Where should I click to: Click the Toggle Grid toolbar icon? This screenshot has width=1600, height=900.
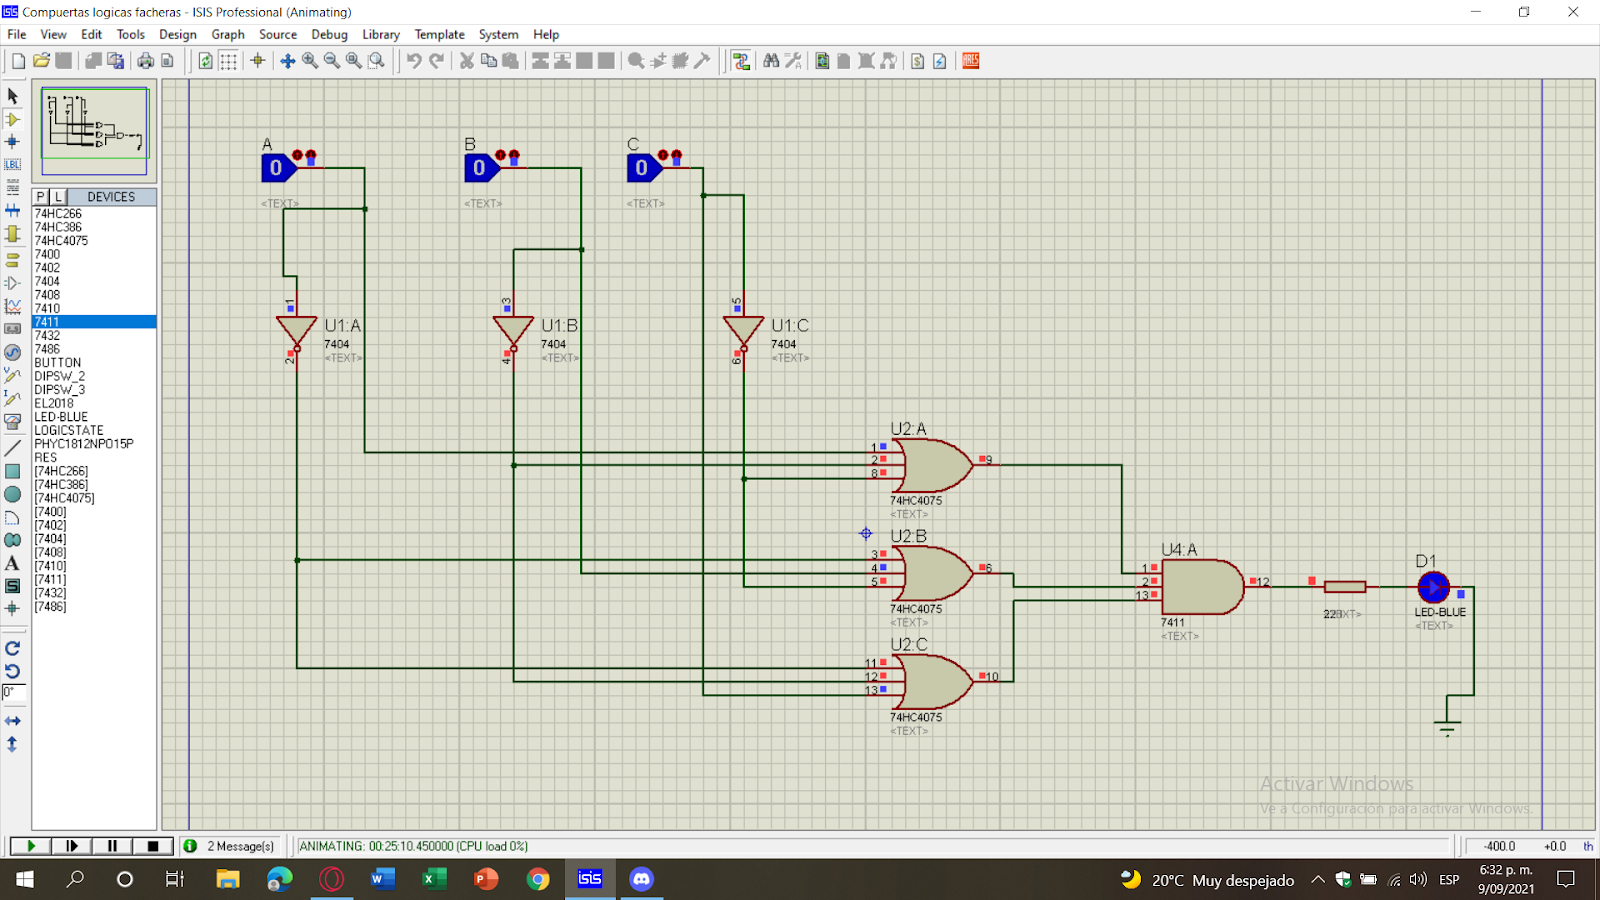pos(228,61)
